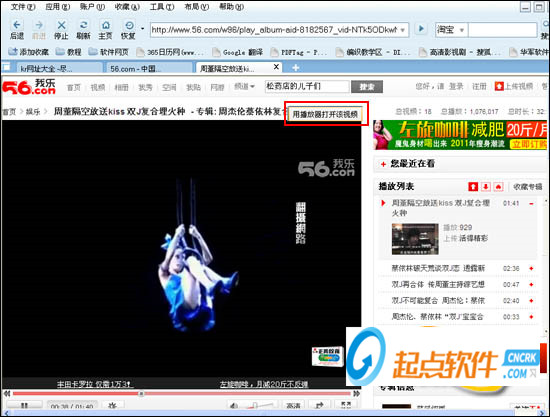Click the browser Back (后退) button
The height and width of the screenshot is (417, 550).
coord(16,29)
